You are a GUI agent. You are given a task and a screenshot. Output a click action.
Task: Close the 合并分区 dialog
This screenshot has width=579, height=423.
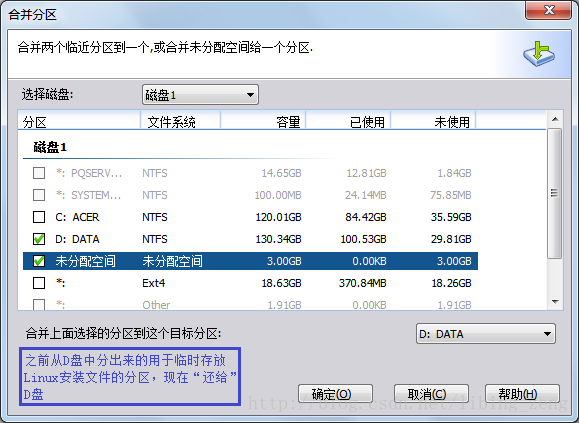tap(549, 10)
